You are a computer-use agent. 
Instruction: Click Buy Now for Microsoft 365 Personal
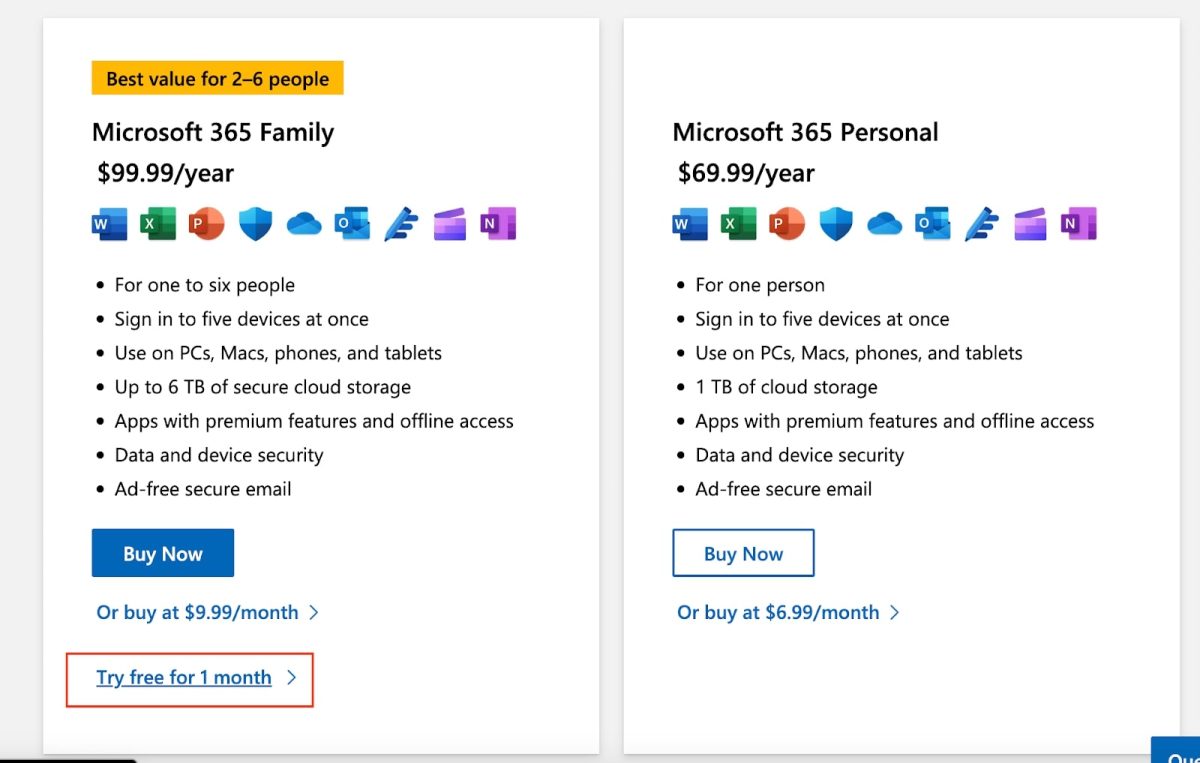743,553
